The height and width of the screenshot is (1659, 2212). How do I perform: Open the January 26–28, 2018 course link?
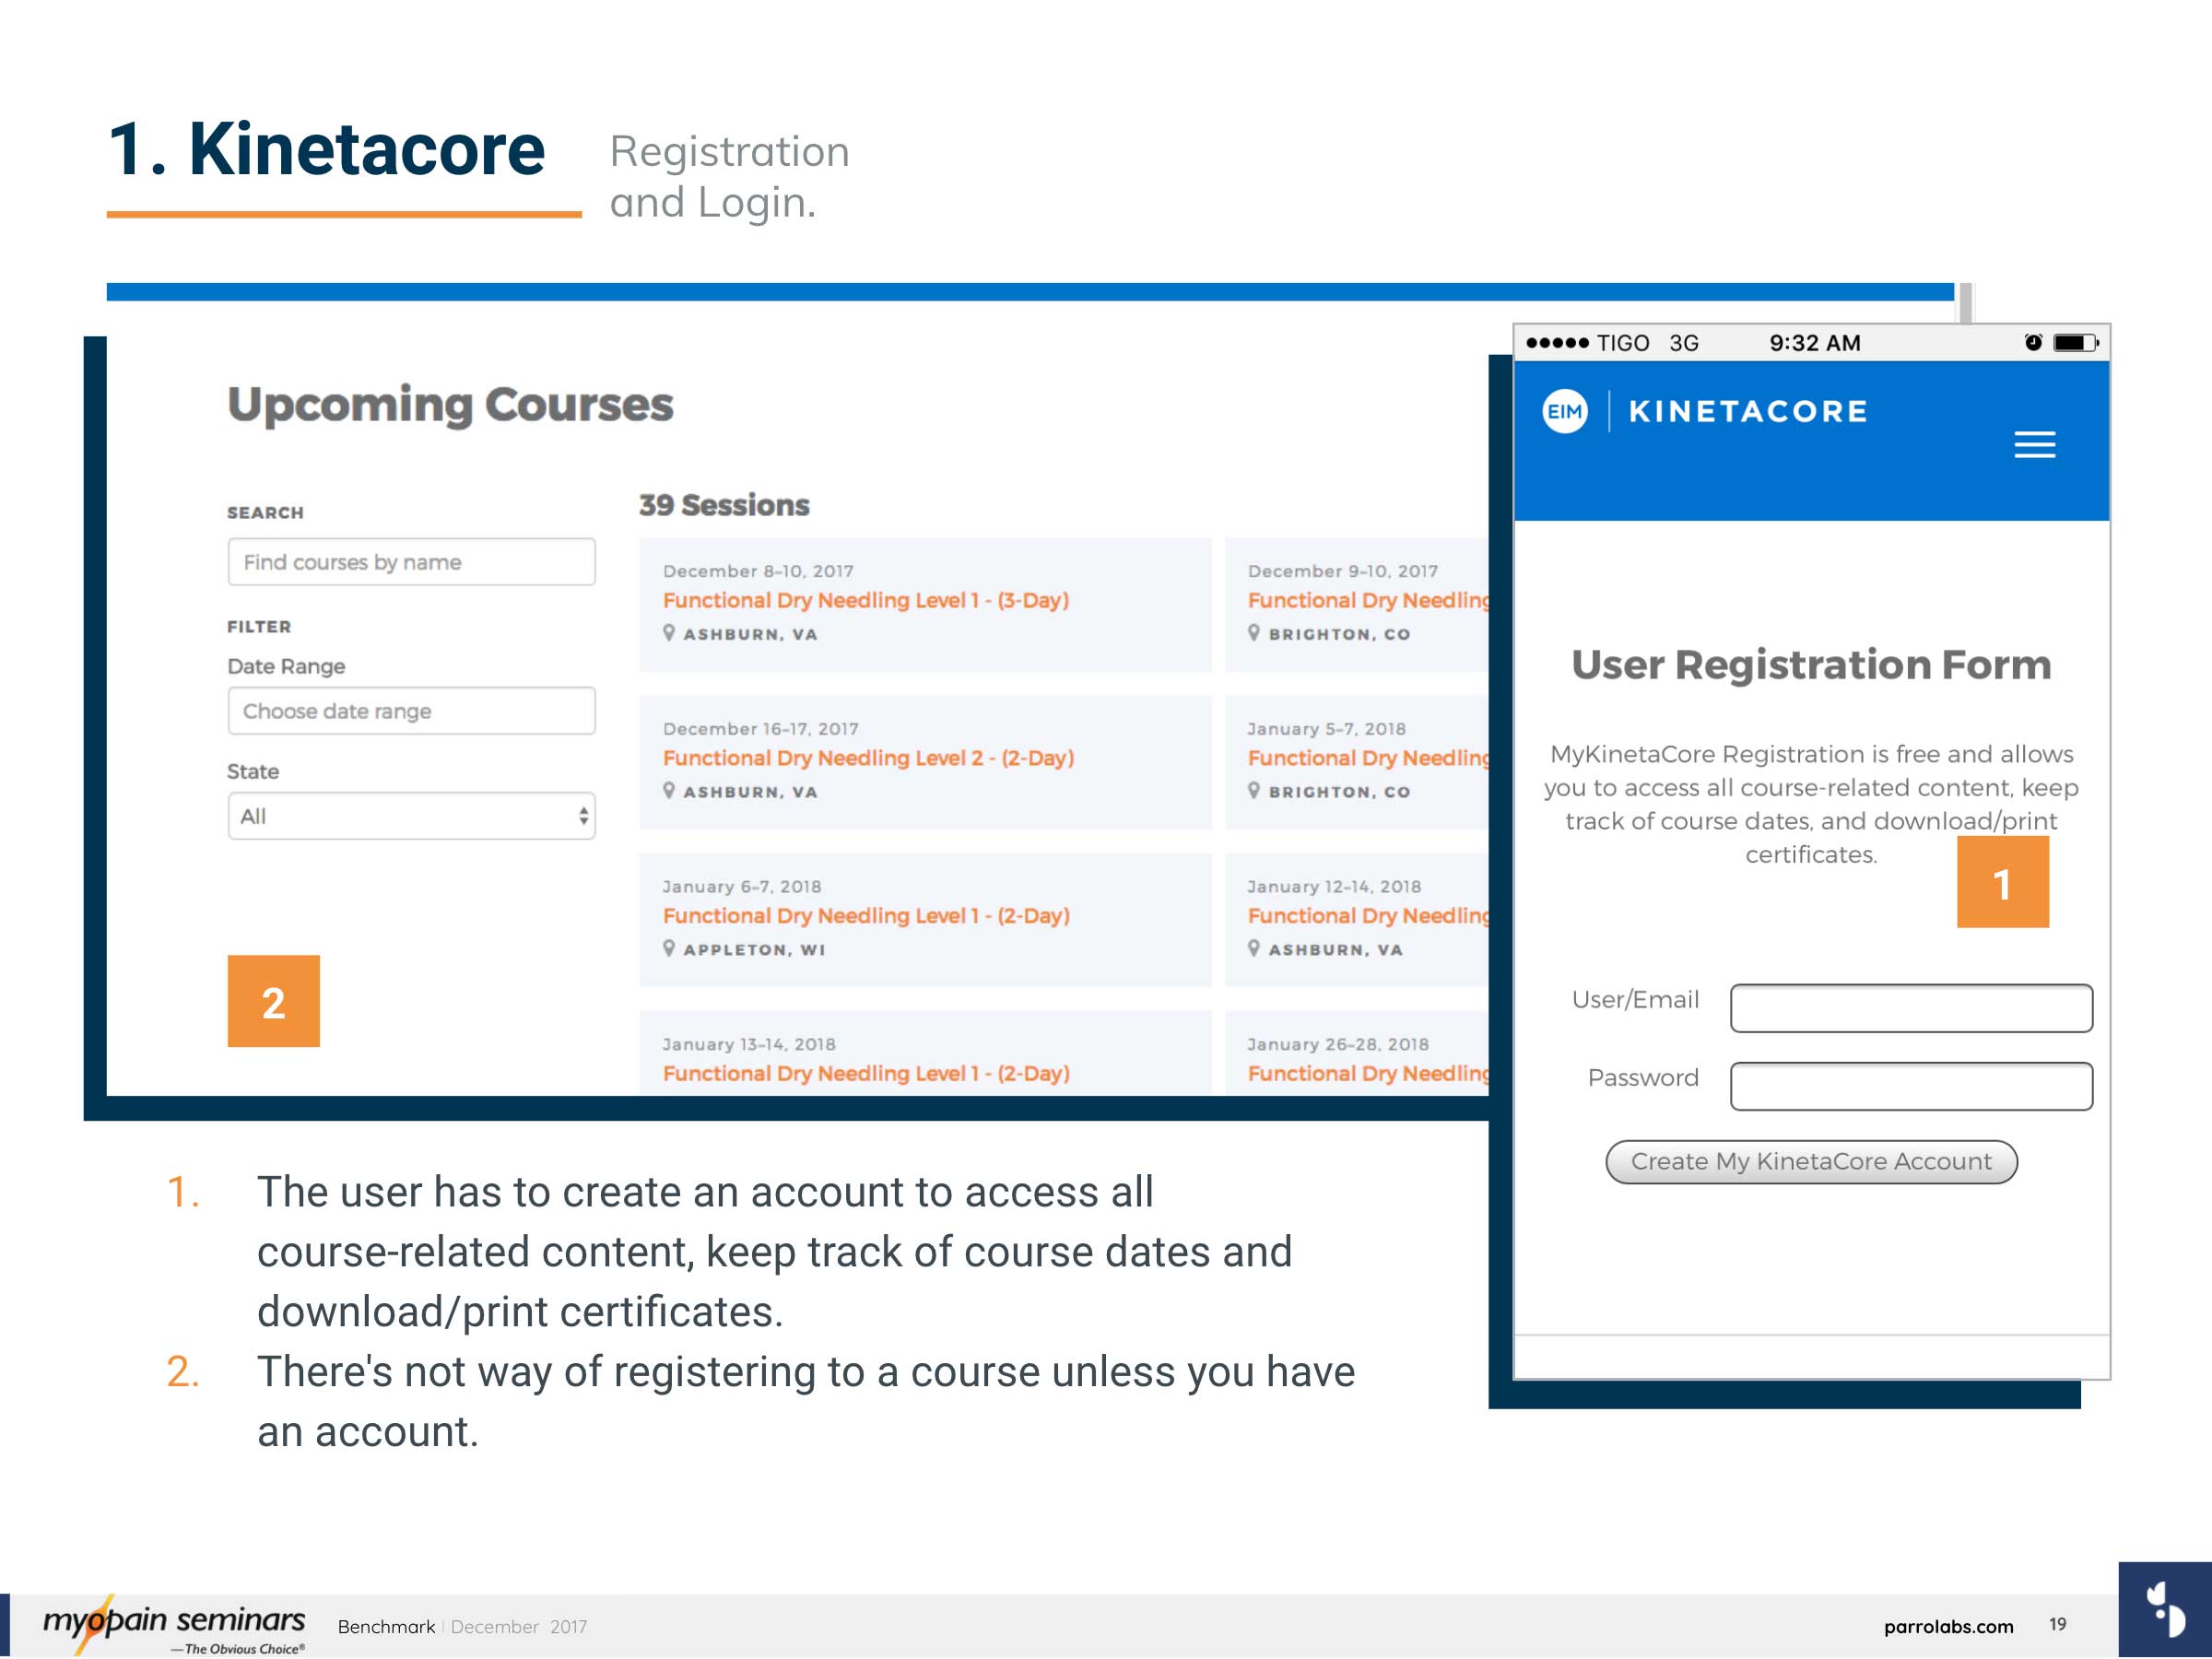tap(1367, 1073)
